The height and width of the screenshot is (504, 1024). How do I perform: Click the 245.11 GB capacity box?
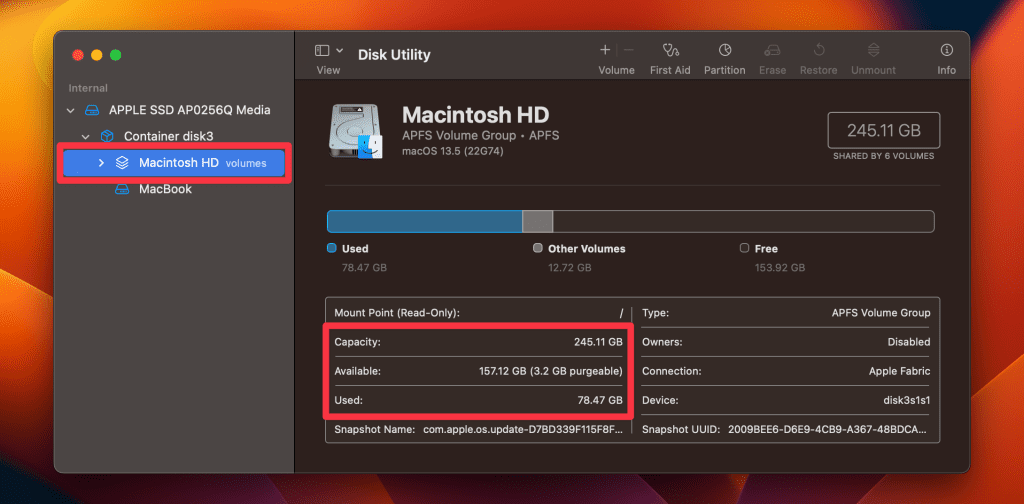click(x=884, y=131)
